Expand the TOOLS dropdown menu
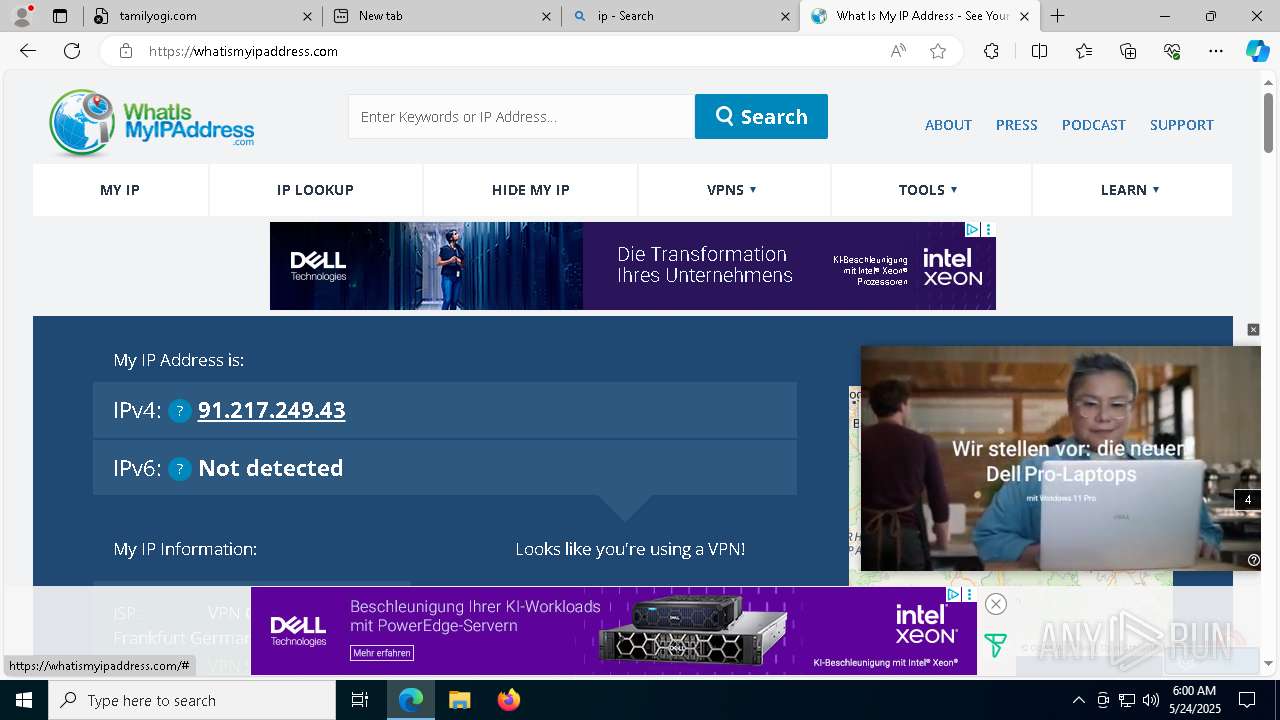The height and width of the screenshot is (720, 1280). click(928, 190)
